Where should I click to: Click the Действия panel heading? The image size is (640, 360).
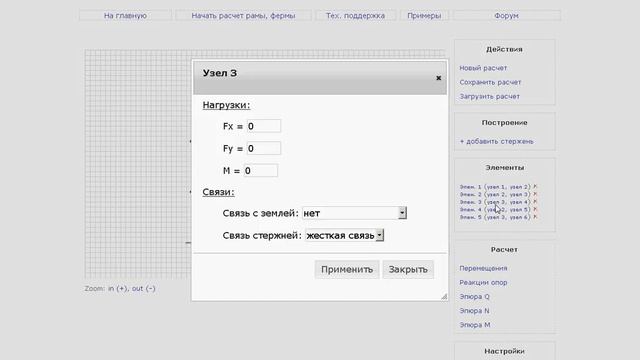click(504, 49)
